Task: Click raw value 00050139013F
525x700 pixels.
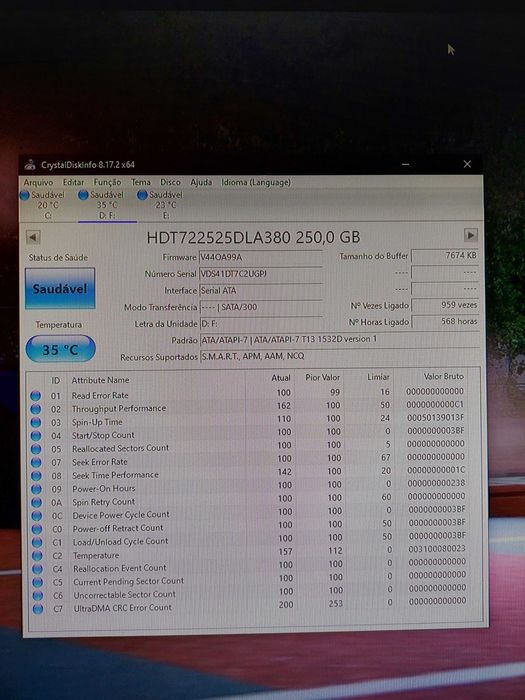Action: 436,418
